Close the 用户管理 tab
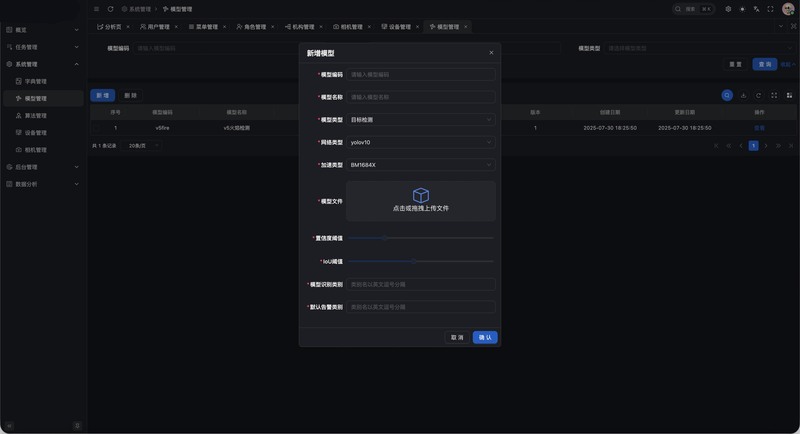800x434 pixels. click(x=176, y=27)
